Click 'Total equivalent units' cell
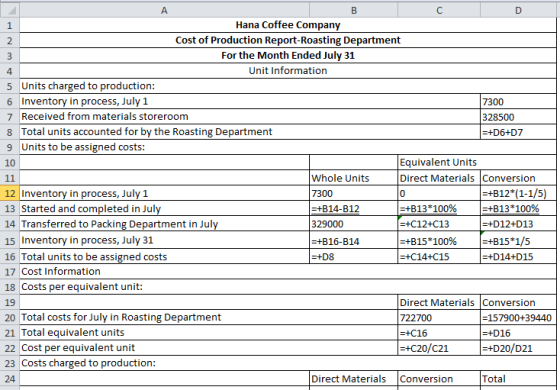The image size is (560, 390). tap(209, 332)
